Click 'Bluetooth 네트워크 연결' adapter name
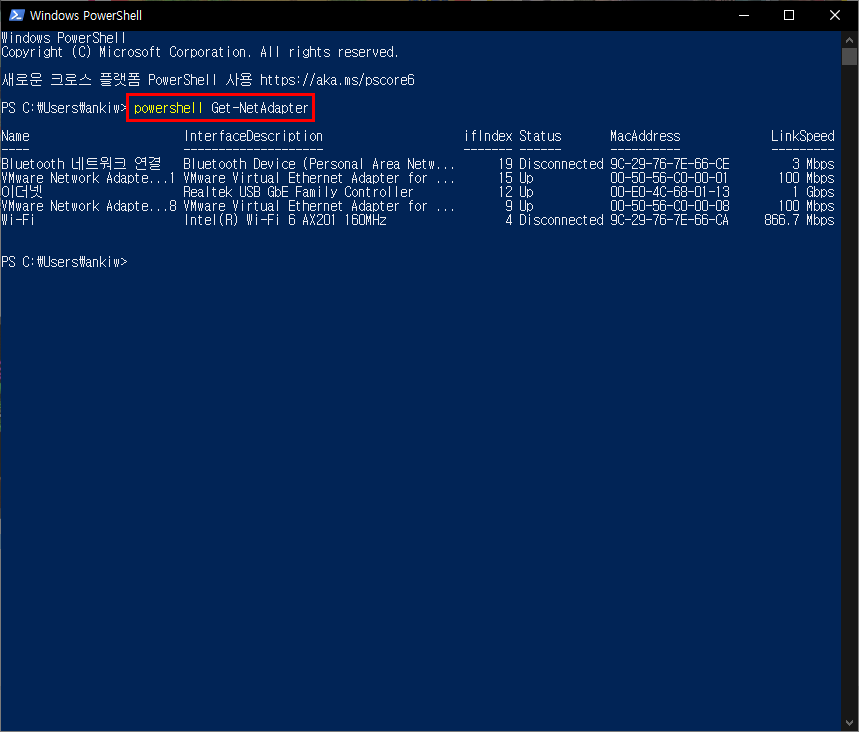 tap(81, 164)
